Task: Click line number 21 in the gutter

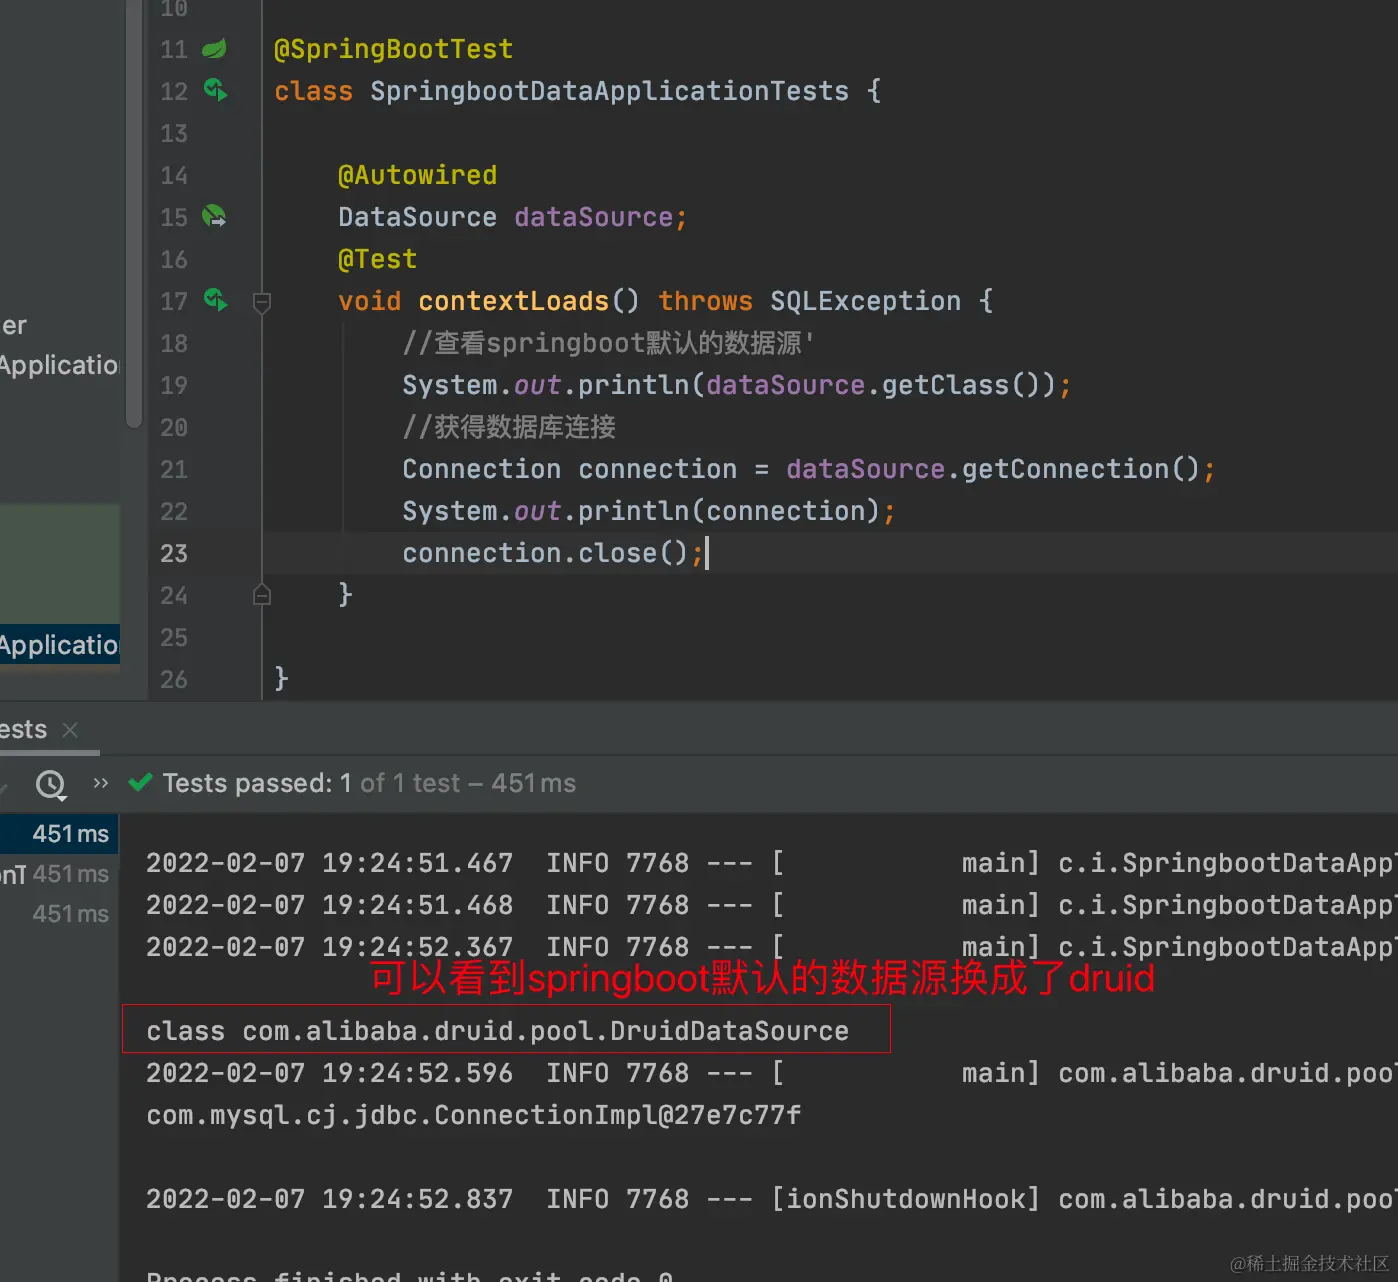Action: [x=174, y=469]
